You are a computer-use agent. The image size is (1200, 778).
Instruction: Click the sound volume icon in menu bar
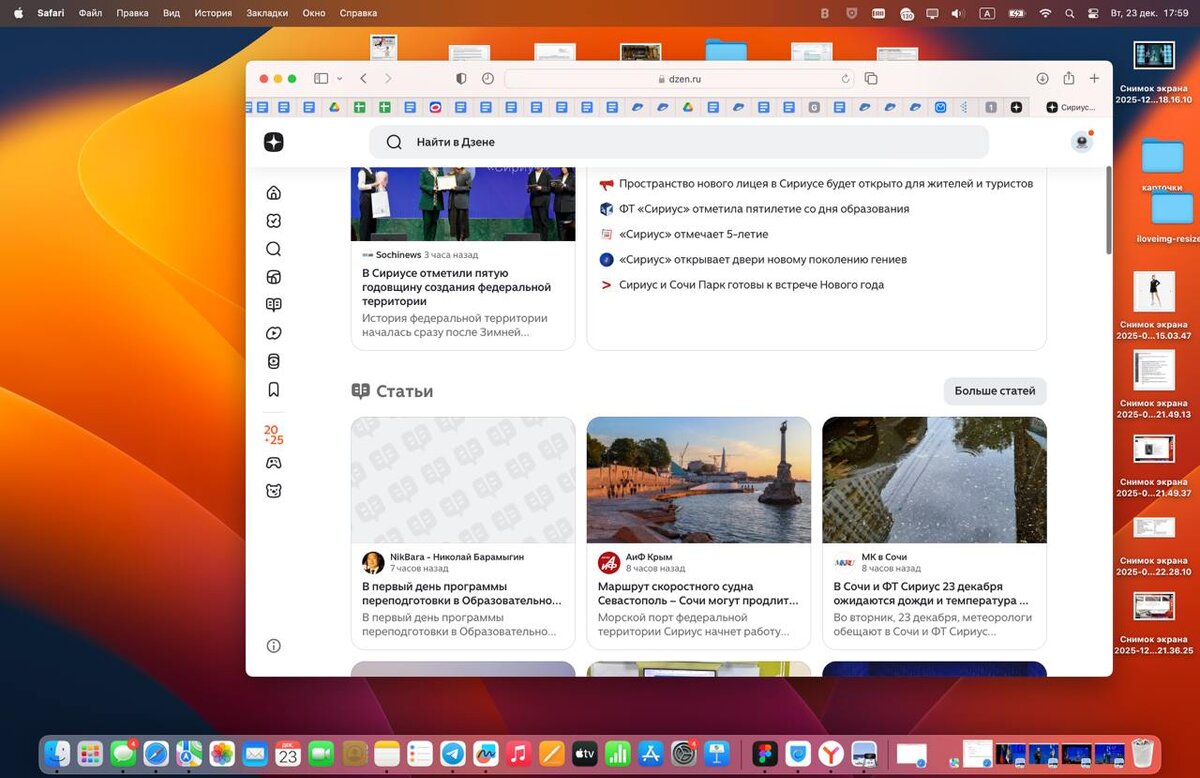pos(958,13)
